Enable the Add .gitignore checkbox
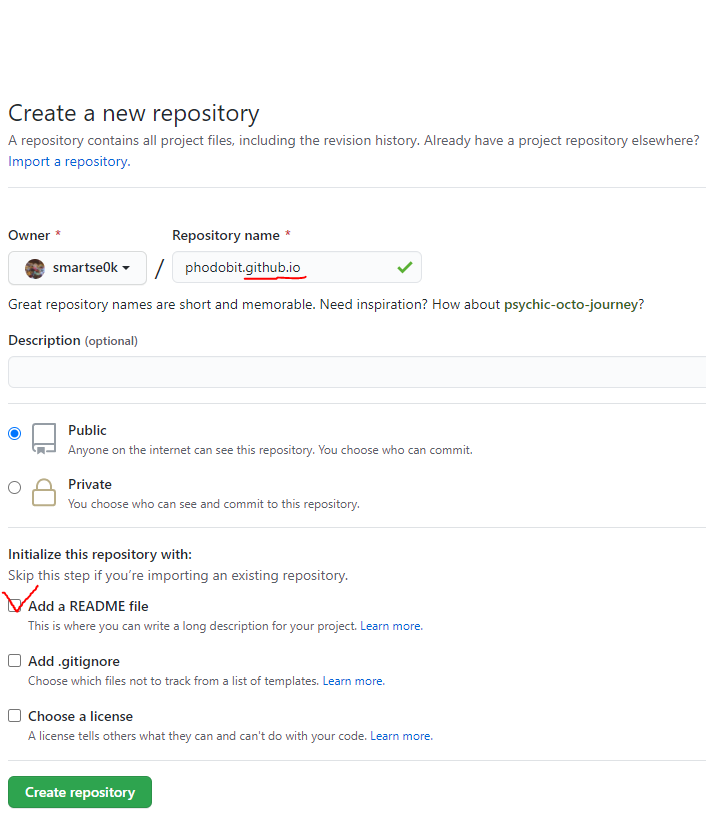This screenshot has width=706, height=823. pos(15,661)
